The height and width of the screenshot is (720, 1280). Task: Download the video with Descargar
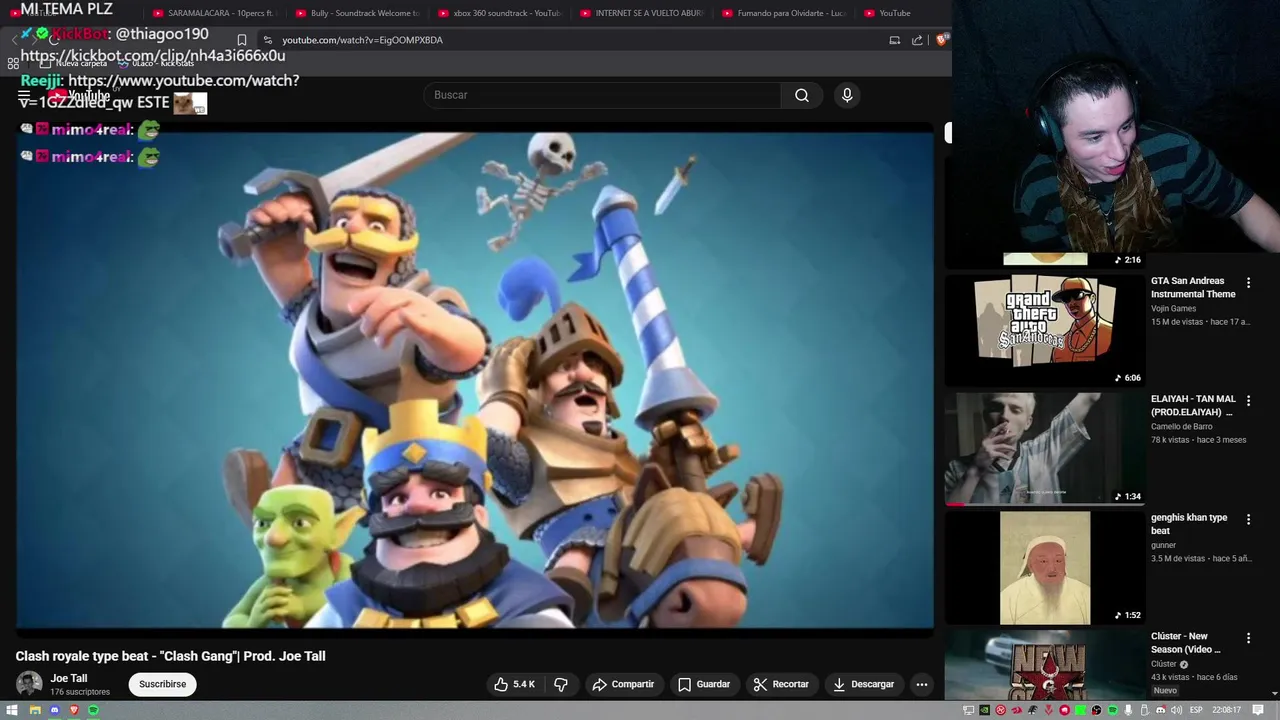pyautogui.click(x=864, y=684)
